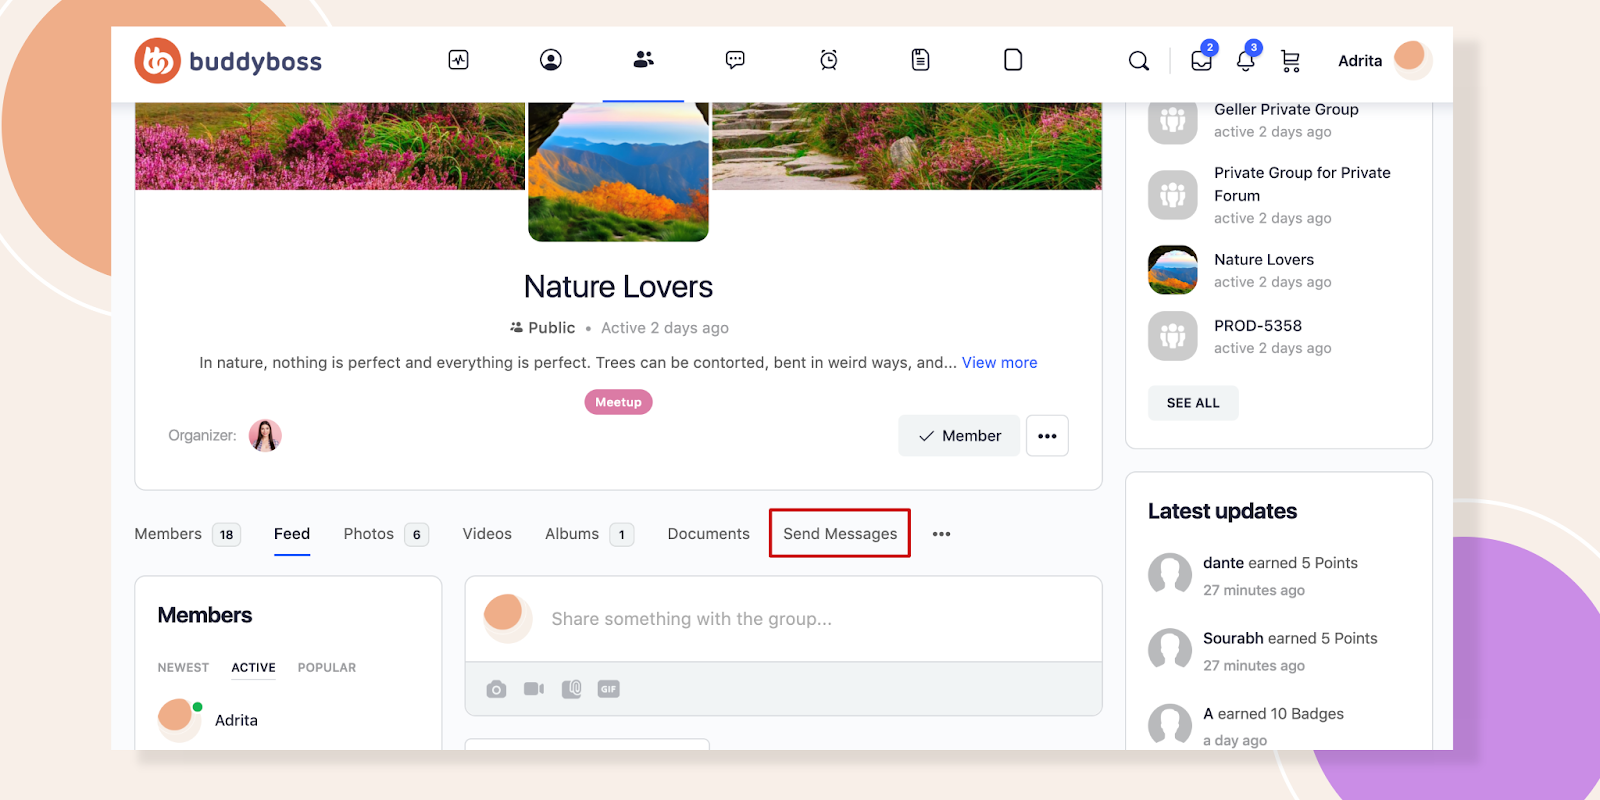
Task: Click the SEE ALL groups button
Action: click(1193, 403)
